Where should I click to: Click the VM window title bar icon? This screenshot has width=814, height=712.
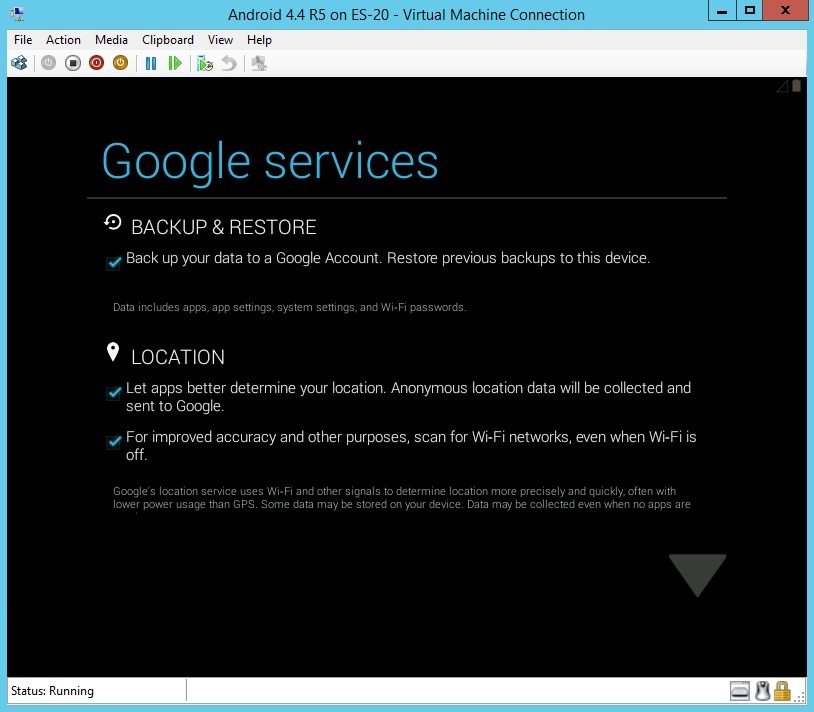tap(18, 14)
